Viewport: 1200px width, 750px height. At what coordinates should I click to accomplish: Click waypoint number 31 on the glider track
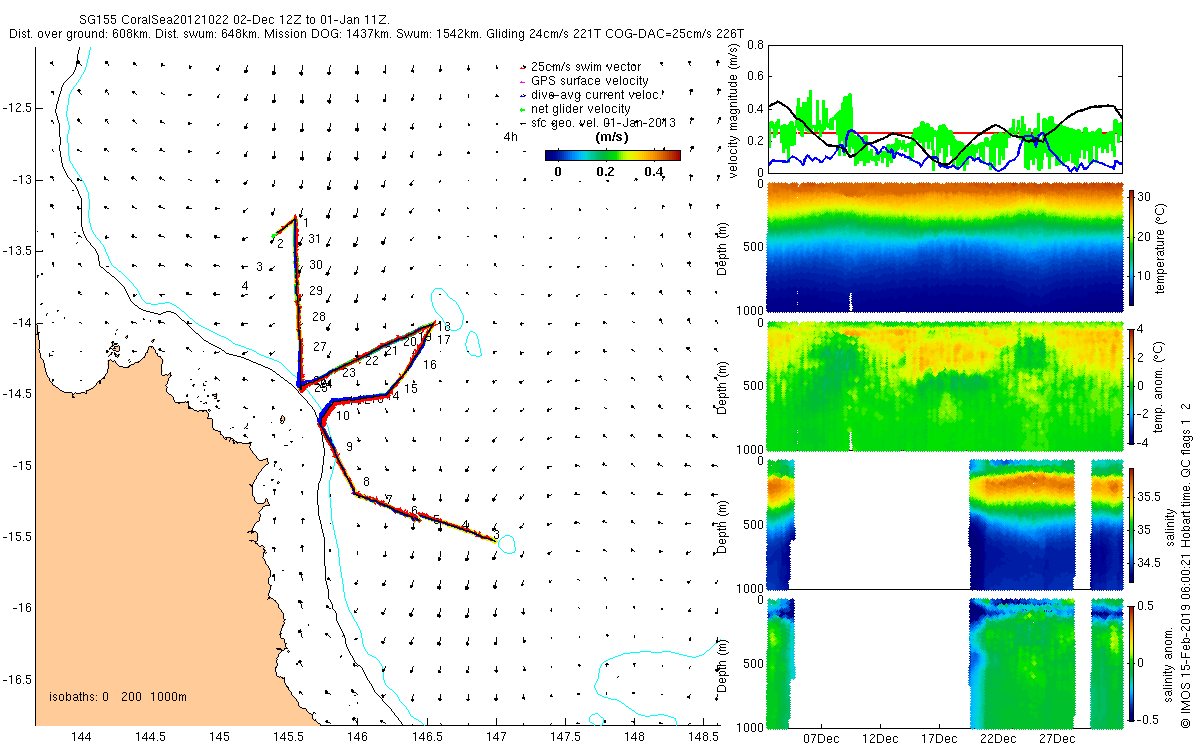click(x=314, y=239)
